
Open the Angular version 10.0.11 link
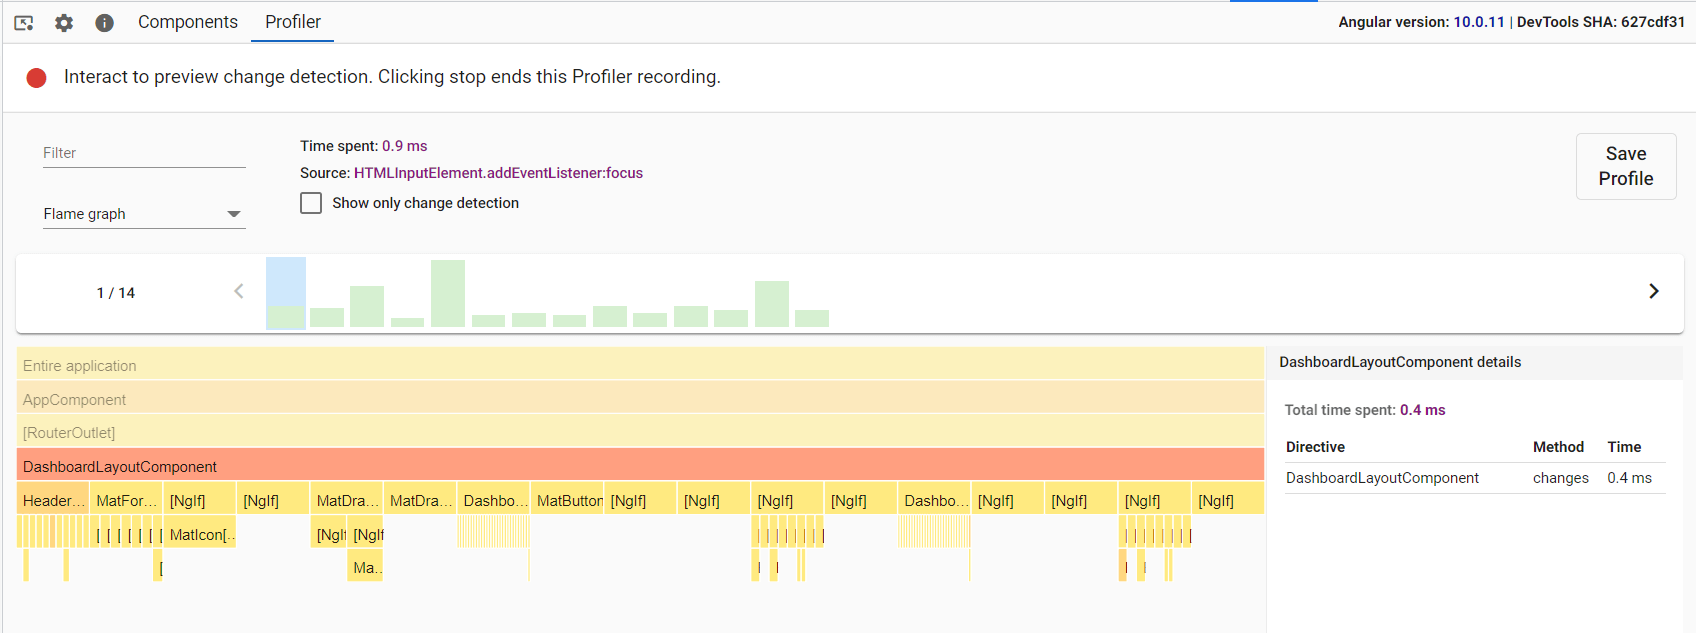1478,22
